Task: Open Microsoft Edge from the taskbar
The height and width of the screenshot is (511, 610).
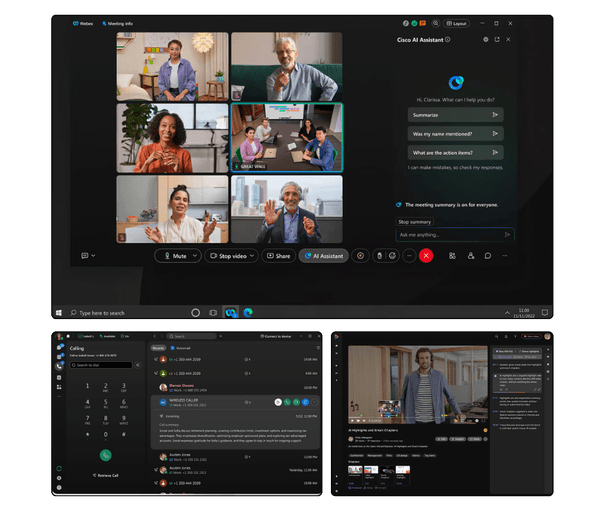Action: [248, 313]
